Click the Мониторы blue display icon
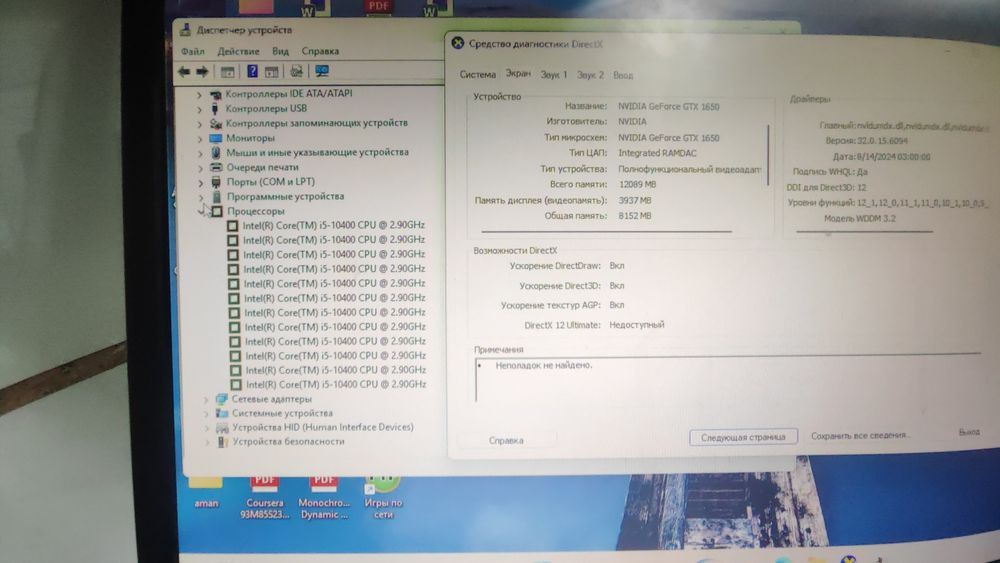The width and height of the screenshot is (1000, 563). (x=216, y=138)
